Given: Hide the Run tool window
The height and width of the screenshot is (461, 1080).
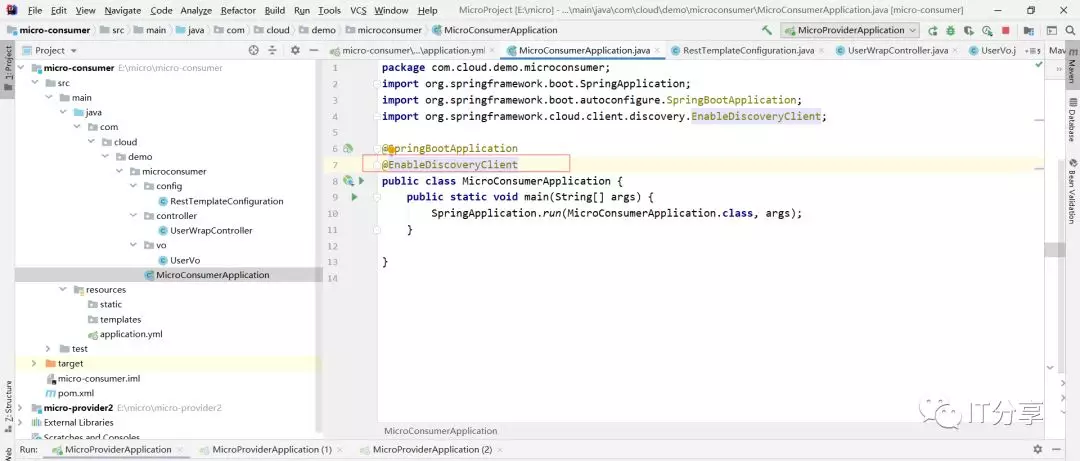Looking at the screenshot, I should [1058, 449].
